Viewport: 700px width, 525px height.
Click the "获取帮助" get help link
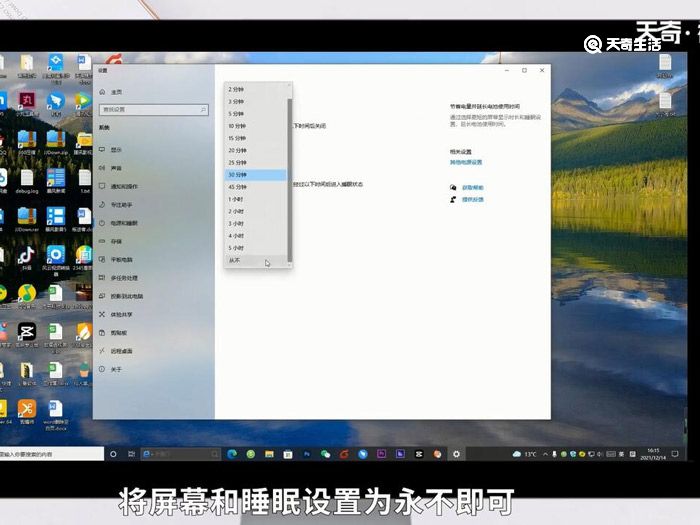click(472, 188)
